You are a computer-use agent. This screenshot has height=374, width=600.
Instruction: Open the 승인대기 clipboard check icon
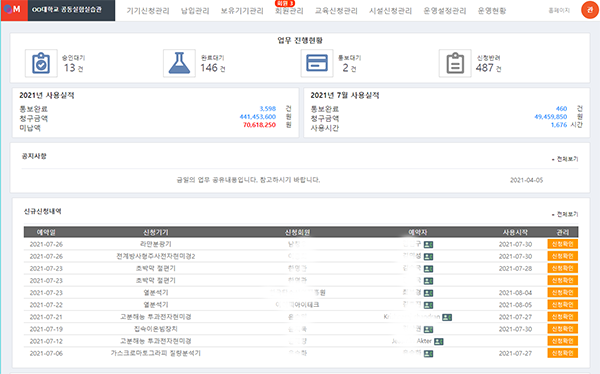tap(41, 64)
